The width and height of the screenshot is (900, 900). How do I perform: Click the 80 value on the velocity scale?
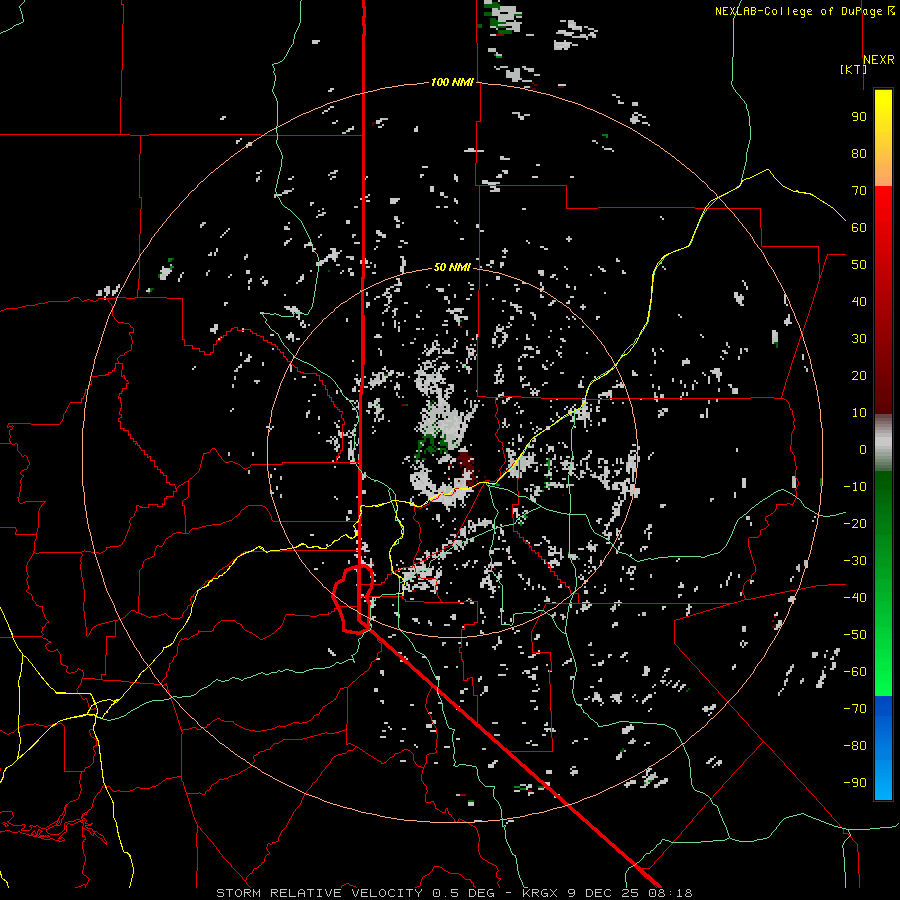click(x=859, y=153)
